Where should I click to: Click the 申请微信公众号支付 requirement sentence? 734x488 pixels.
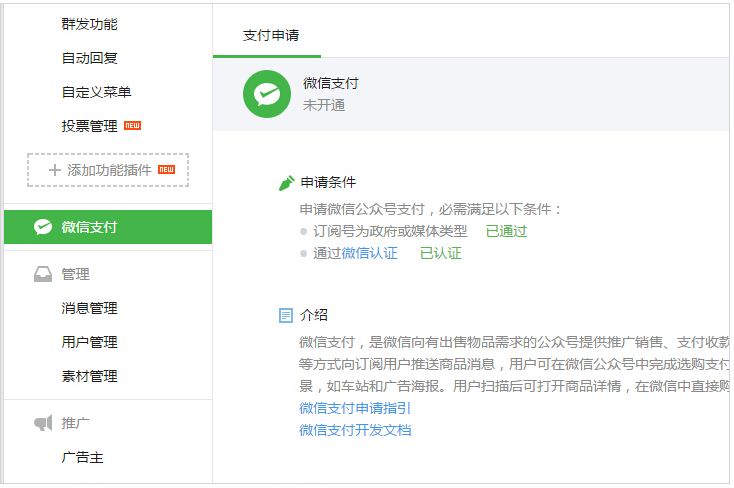click(x=430, y=209)
